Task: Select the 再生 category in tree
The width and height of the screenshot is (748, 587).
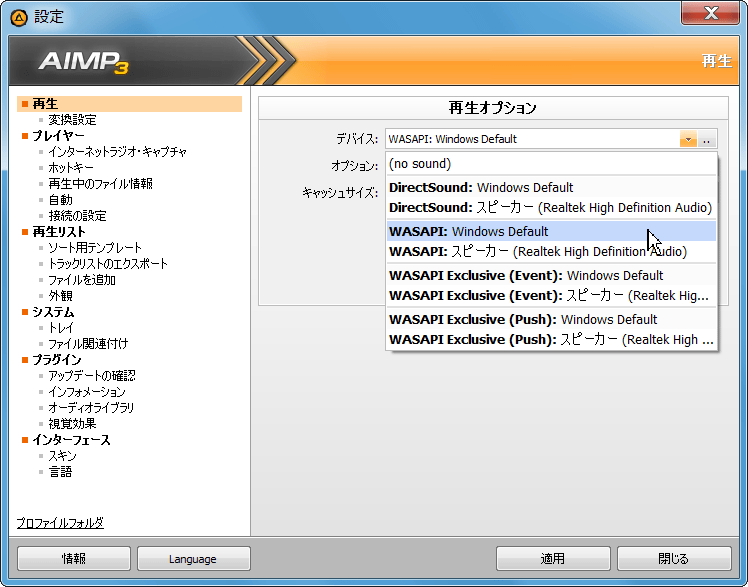Action: tap(130, 103)
